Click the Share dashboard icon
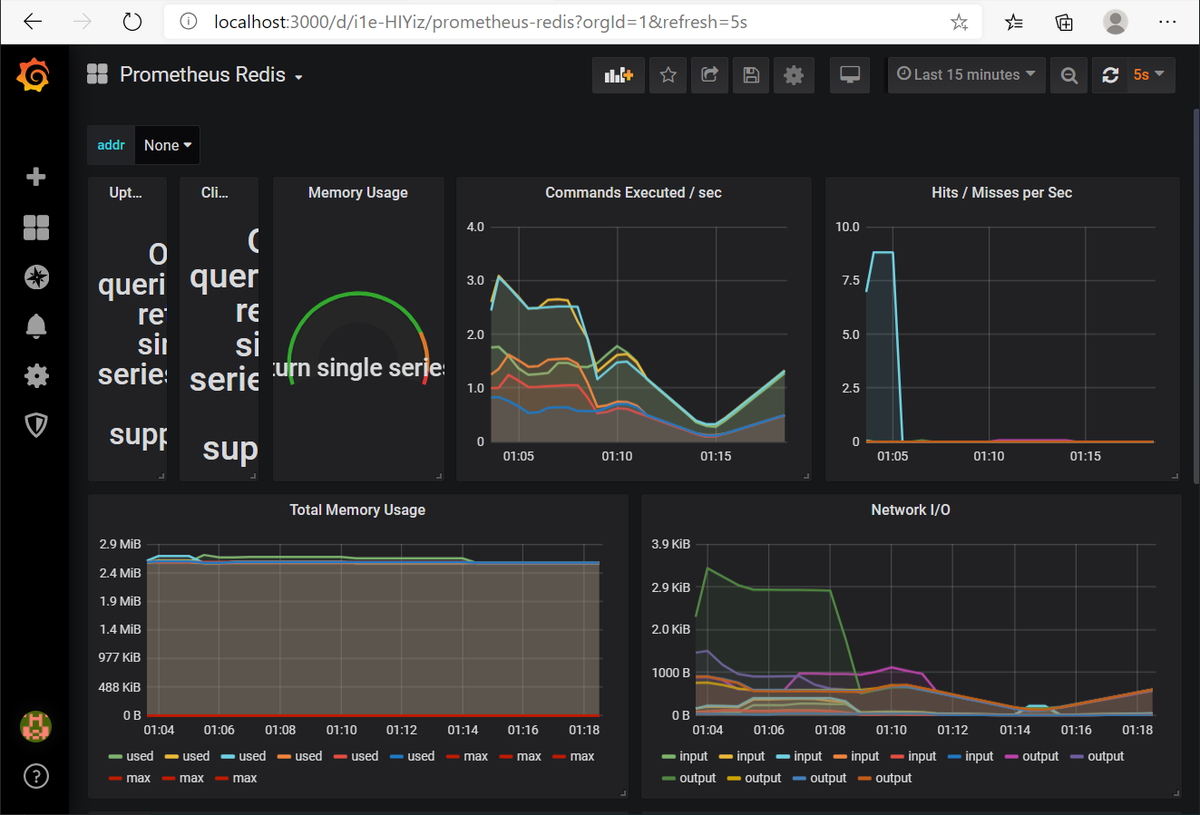1200x815 pixels. pyautogui.click(x=710, y=75)
